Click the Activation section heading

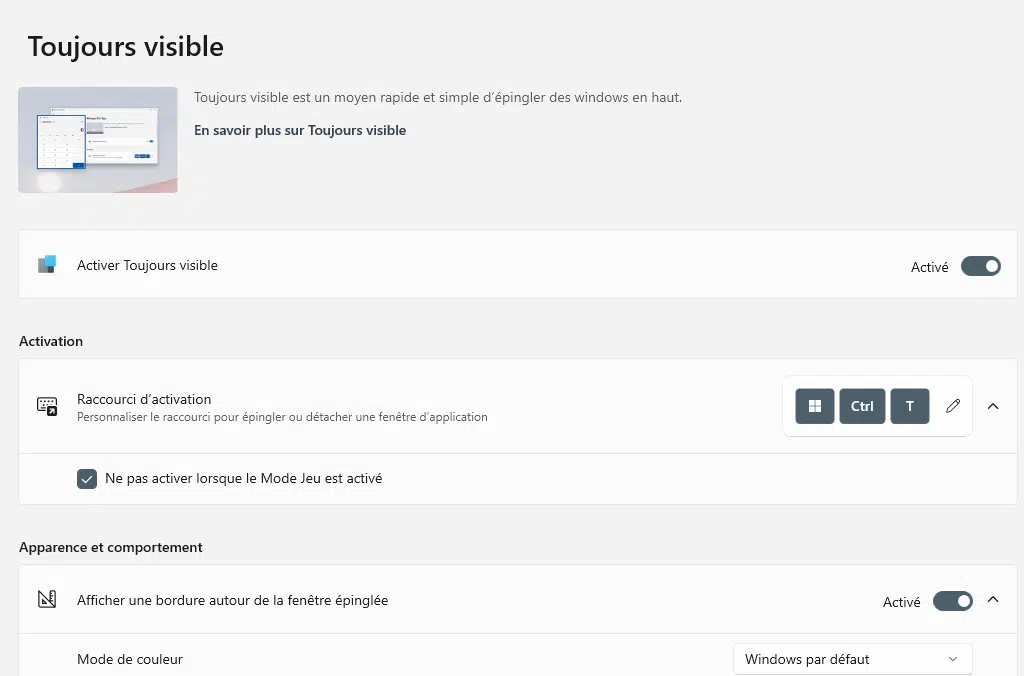click(51, 341)
